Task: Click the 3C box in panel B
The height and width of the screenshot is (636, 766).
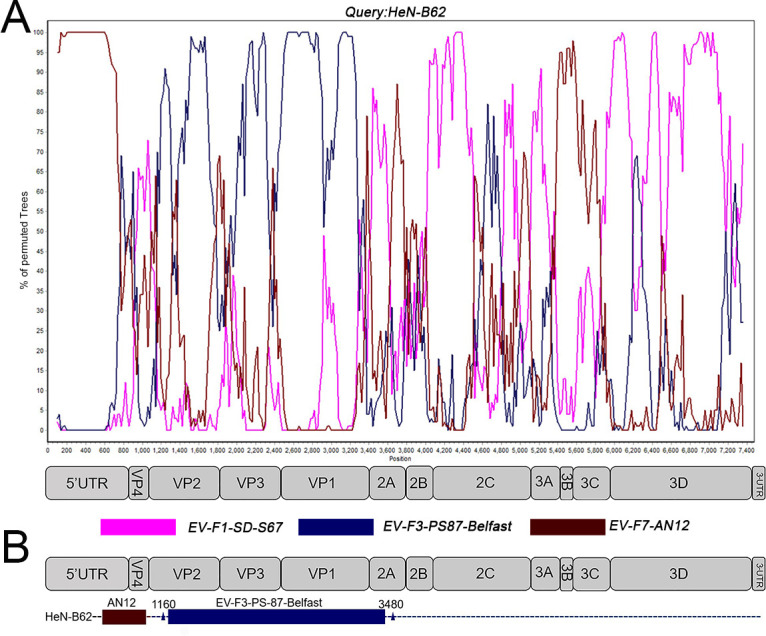Action: (592, 573)
